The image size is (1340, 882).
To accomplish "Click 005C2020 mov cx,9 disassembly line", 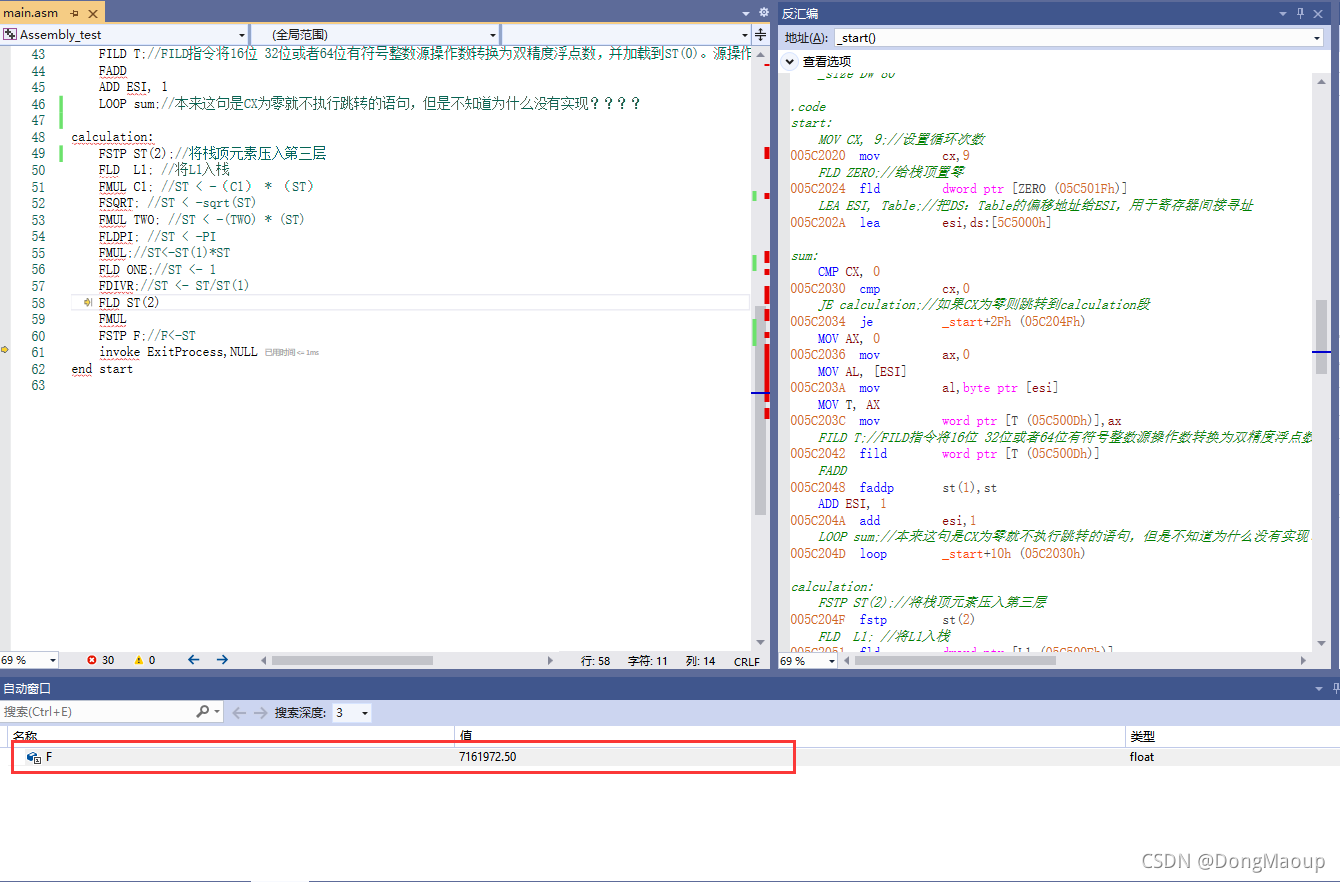I will (880, 156).
